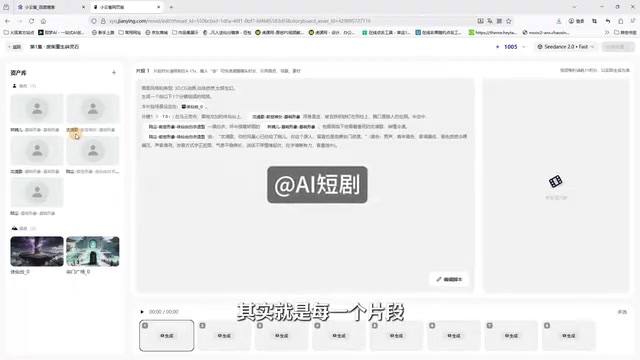640x360 pixels.
Task: Generate clip in the fourth timeline segment
Action: pyautogui.click(x=339, y=336)
